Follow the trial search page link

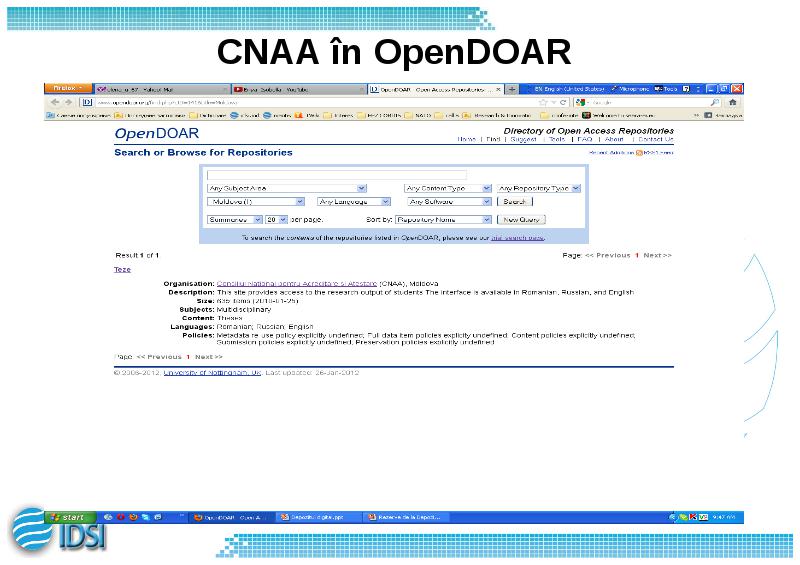[517, 237]
